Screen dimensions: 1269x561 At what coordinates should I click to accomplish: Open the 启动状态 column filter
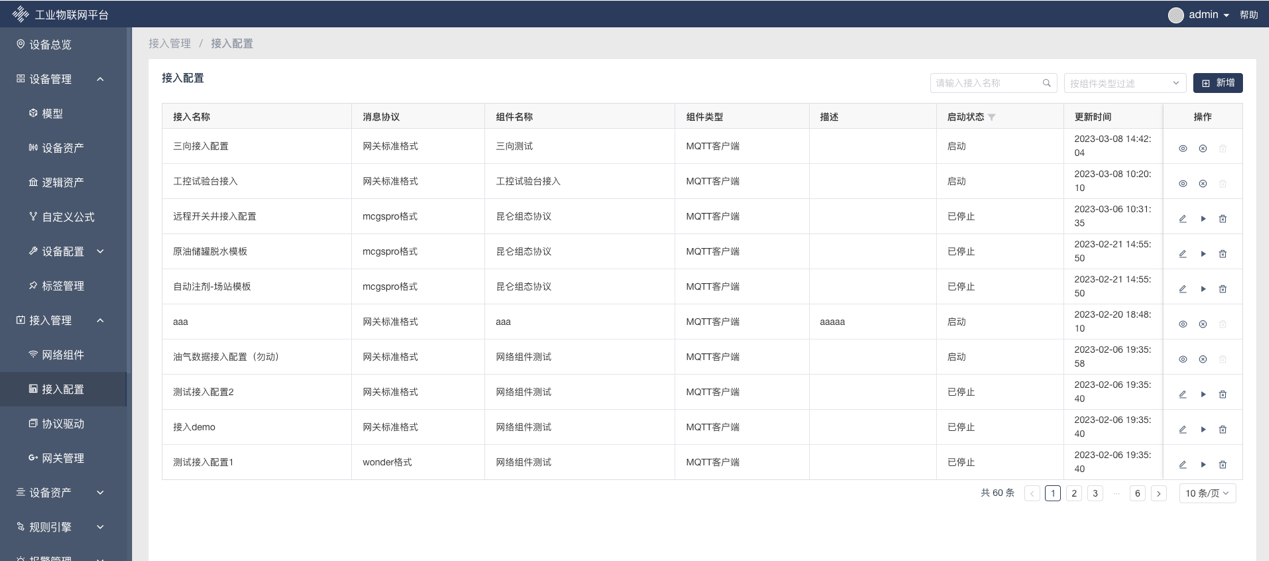pos(992,117)
